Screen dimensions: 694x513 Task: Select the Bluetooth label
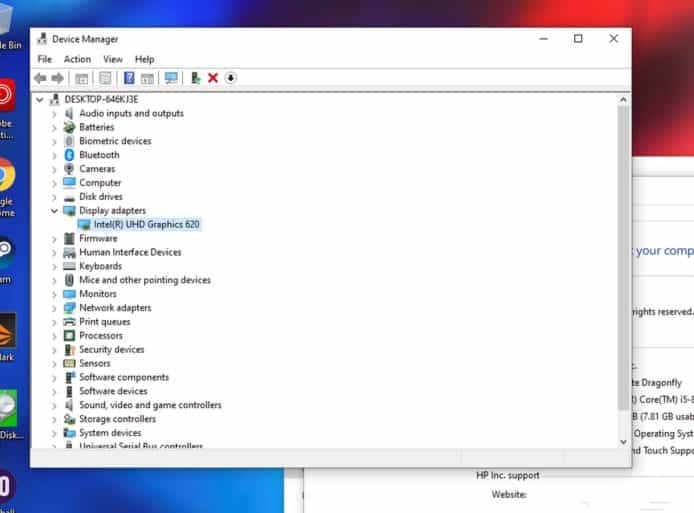tap(99, 155)
